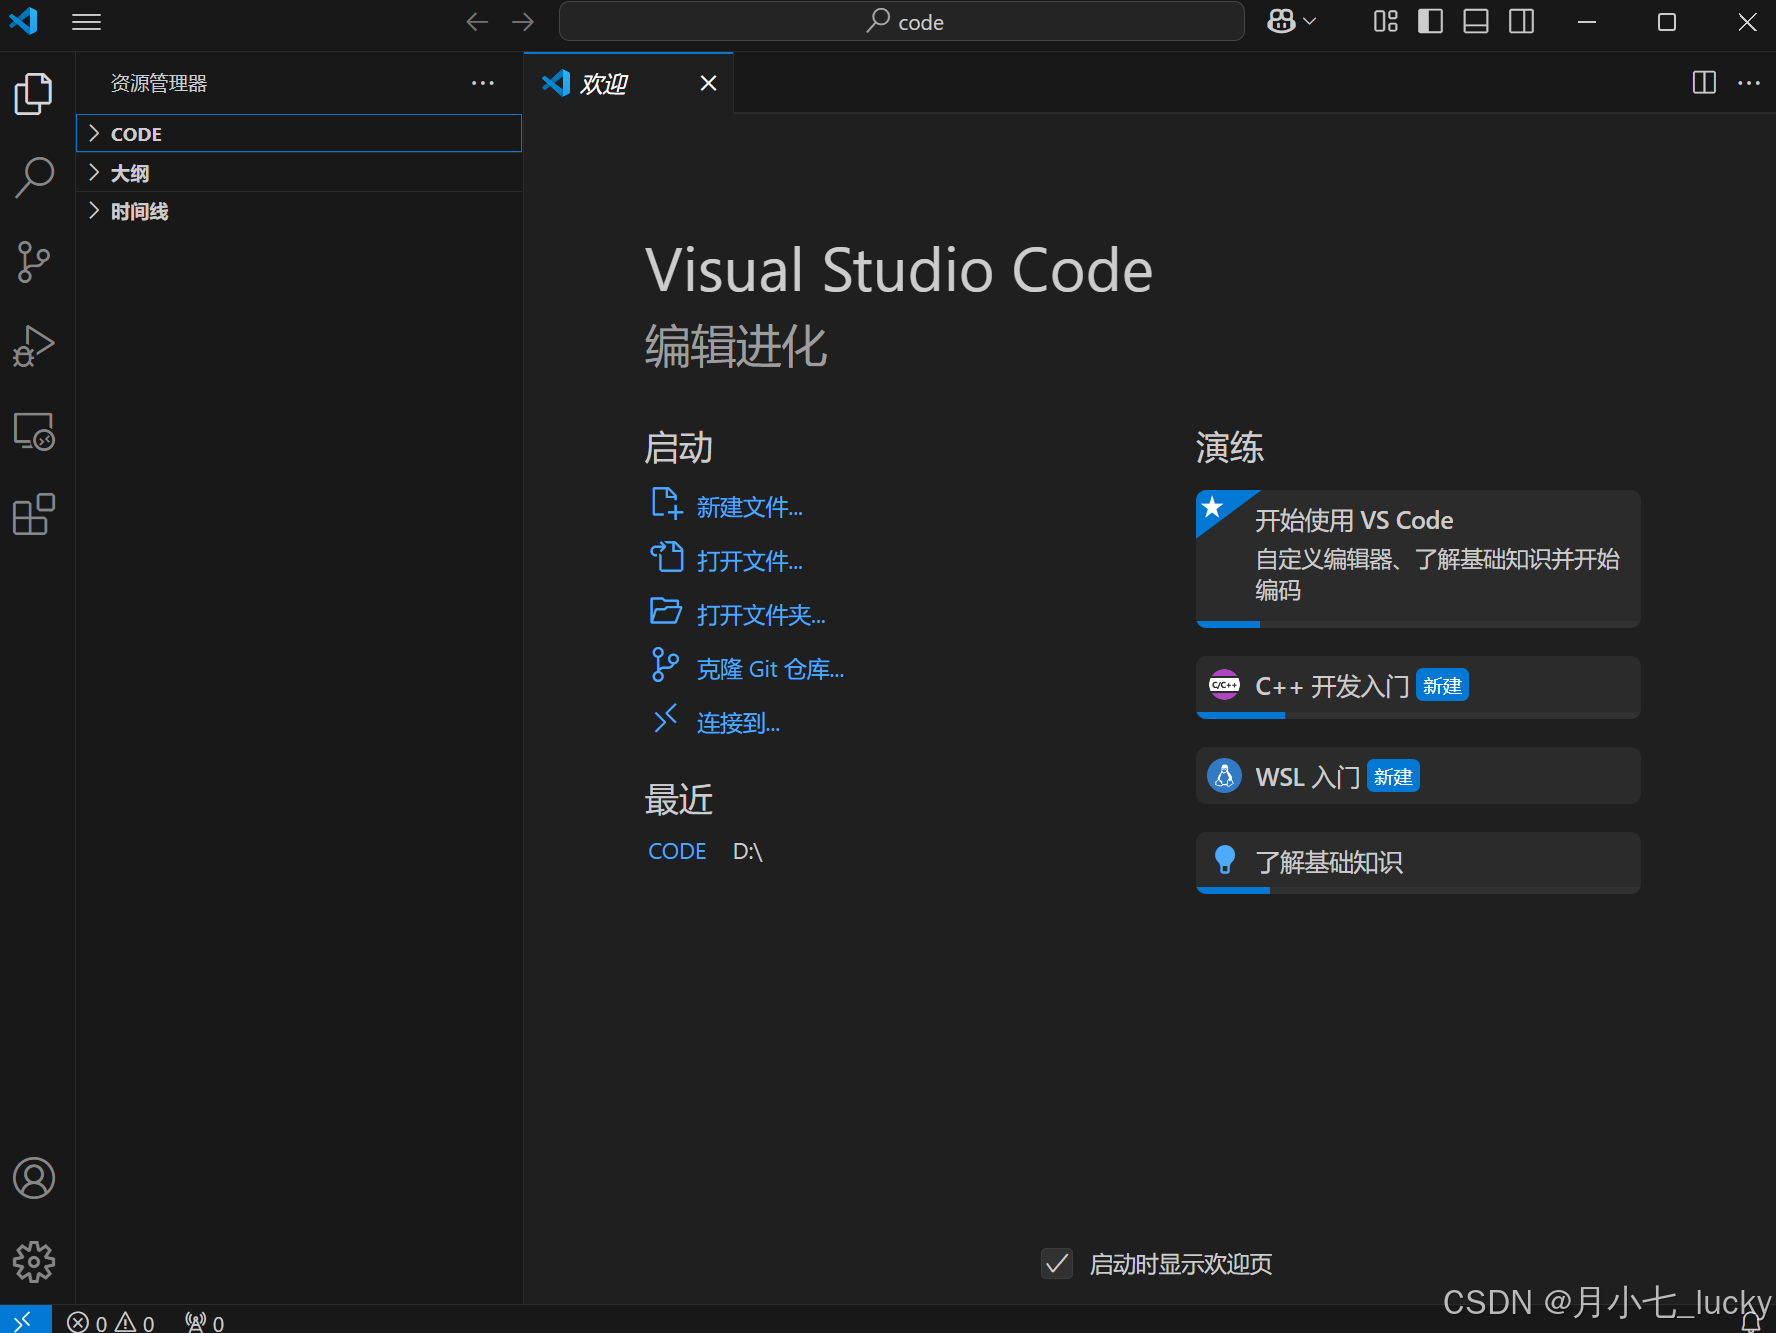Open 了解基础知识 walkthrough card
Viewport: 1776px width, 1333px height.
pyautogui.click(x=1418, y=862)
